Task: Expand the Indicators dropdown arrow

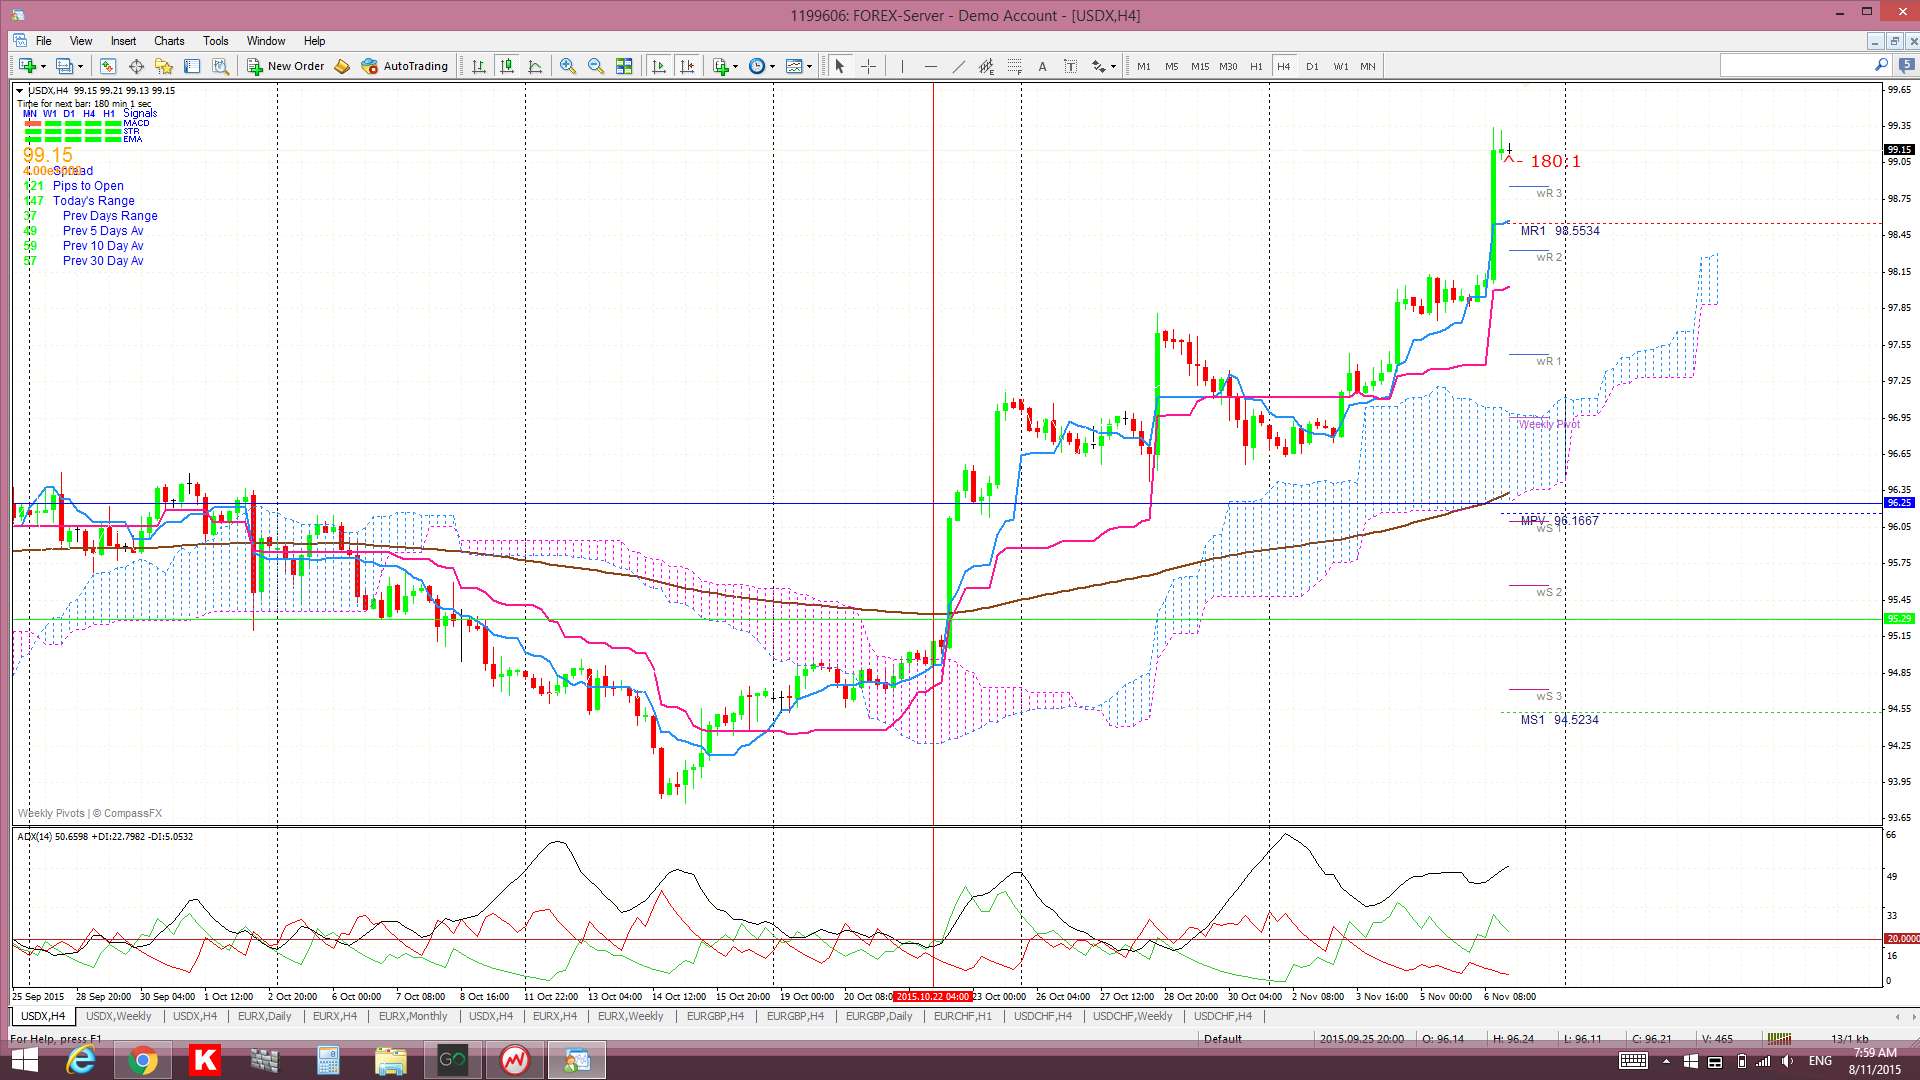Action: pyautogui.click(x=736, y=66)
